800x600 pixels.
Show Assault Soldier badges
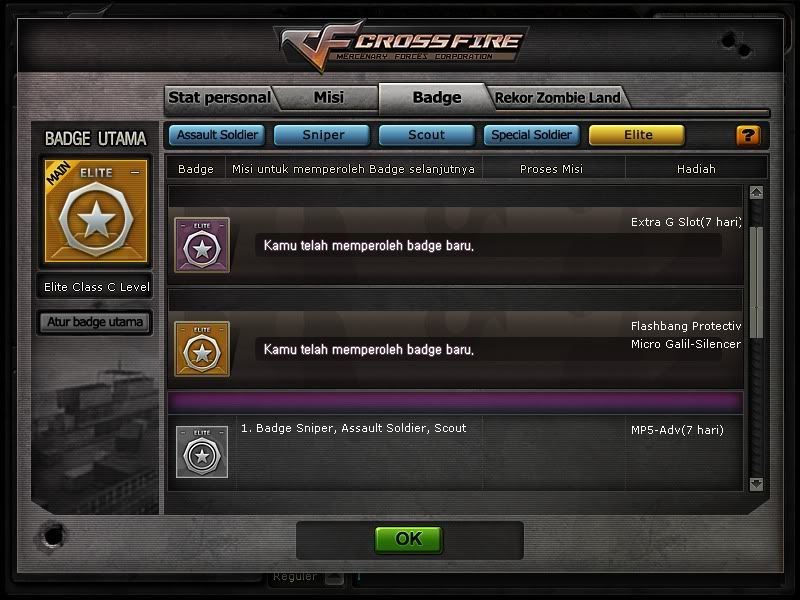217,135
